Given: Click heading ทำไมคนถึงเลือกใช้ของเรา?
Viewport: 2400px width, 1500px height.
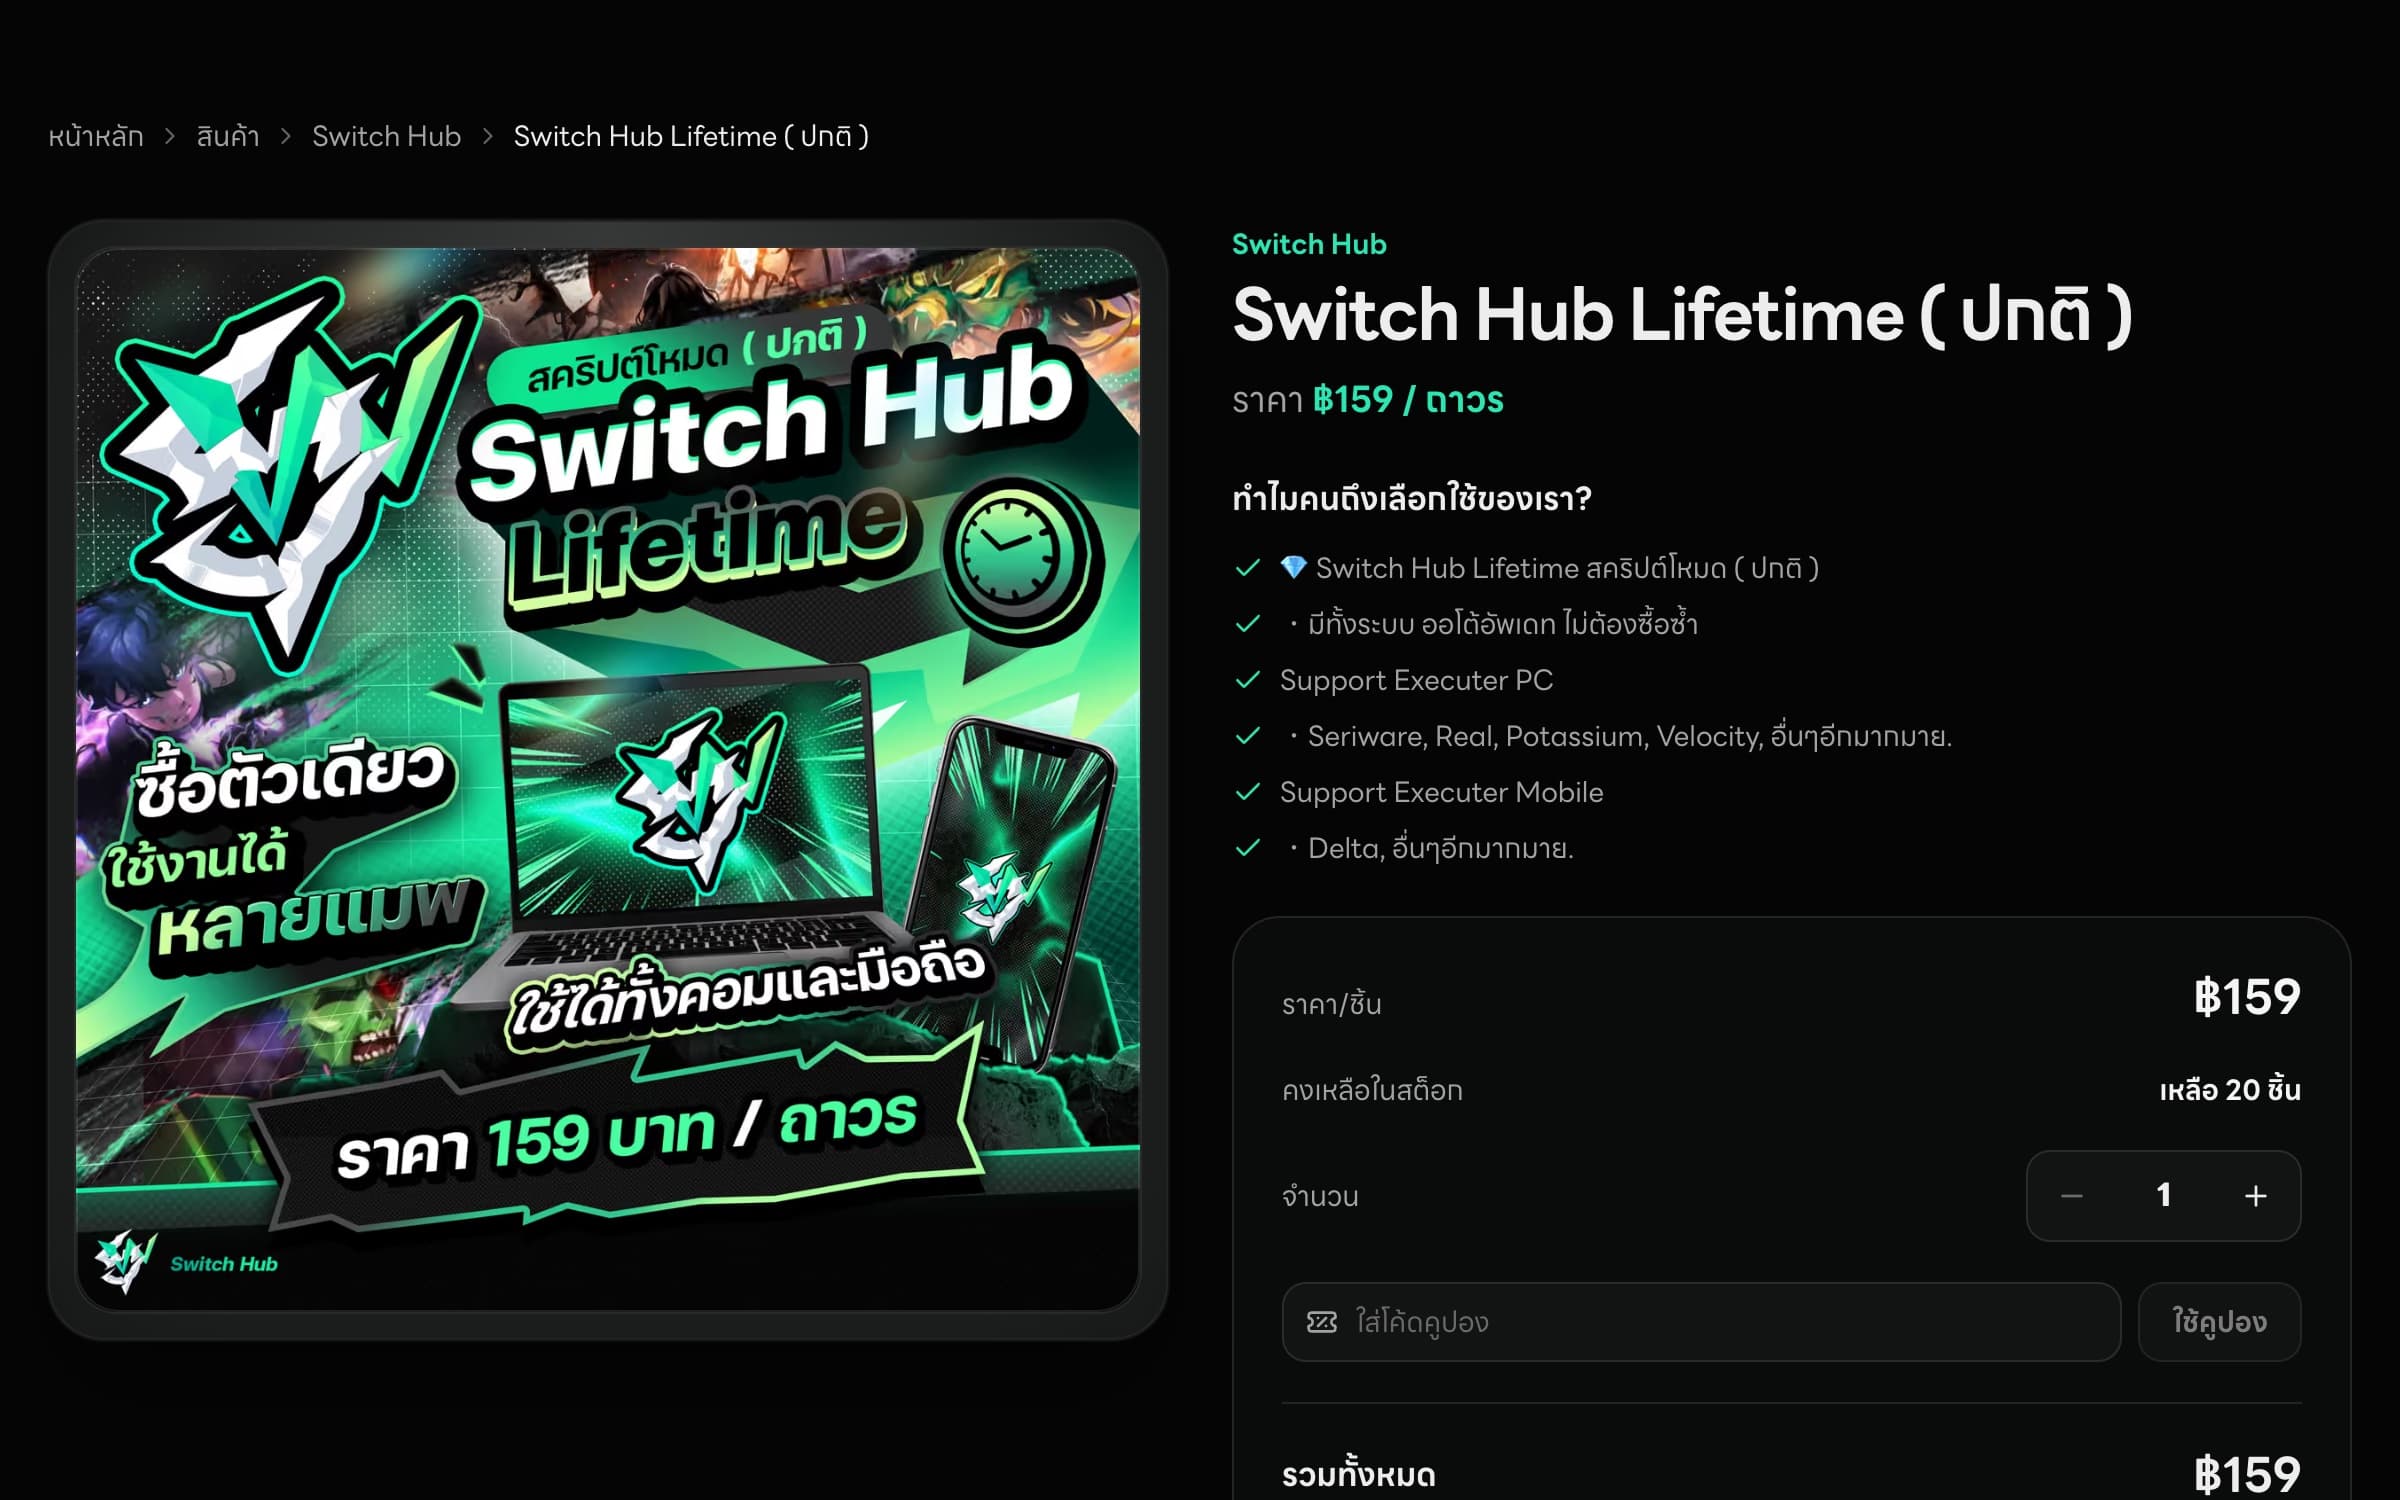Looking at the screenshot, I should (x=1411, y=497).
